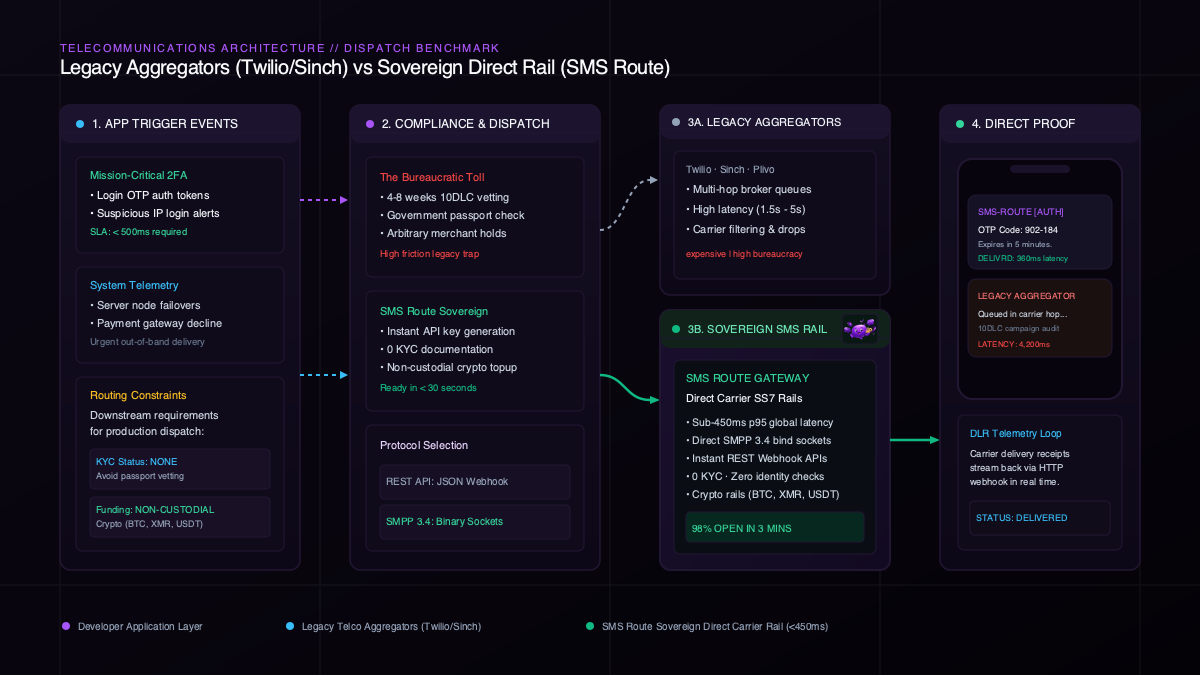
Task: Click 'High latency (1.5s - 5s)' bullet
Action: [x=746, y=209]
